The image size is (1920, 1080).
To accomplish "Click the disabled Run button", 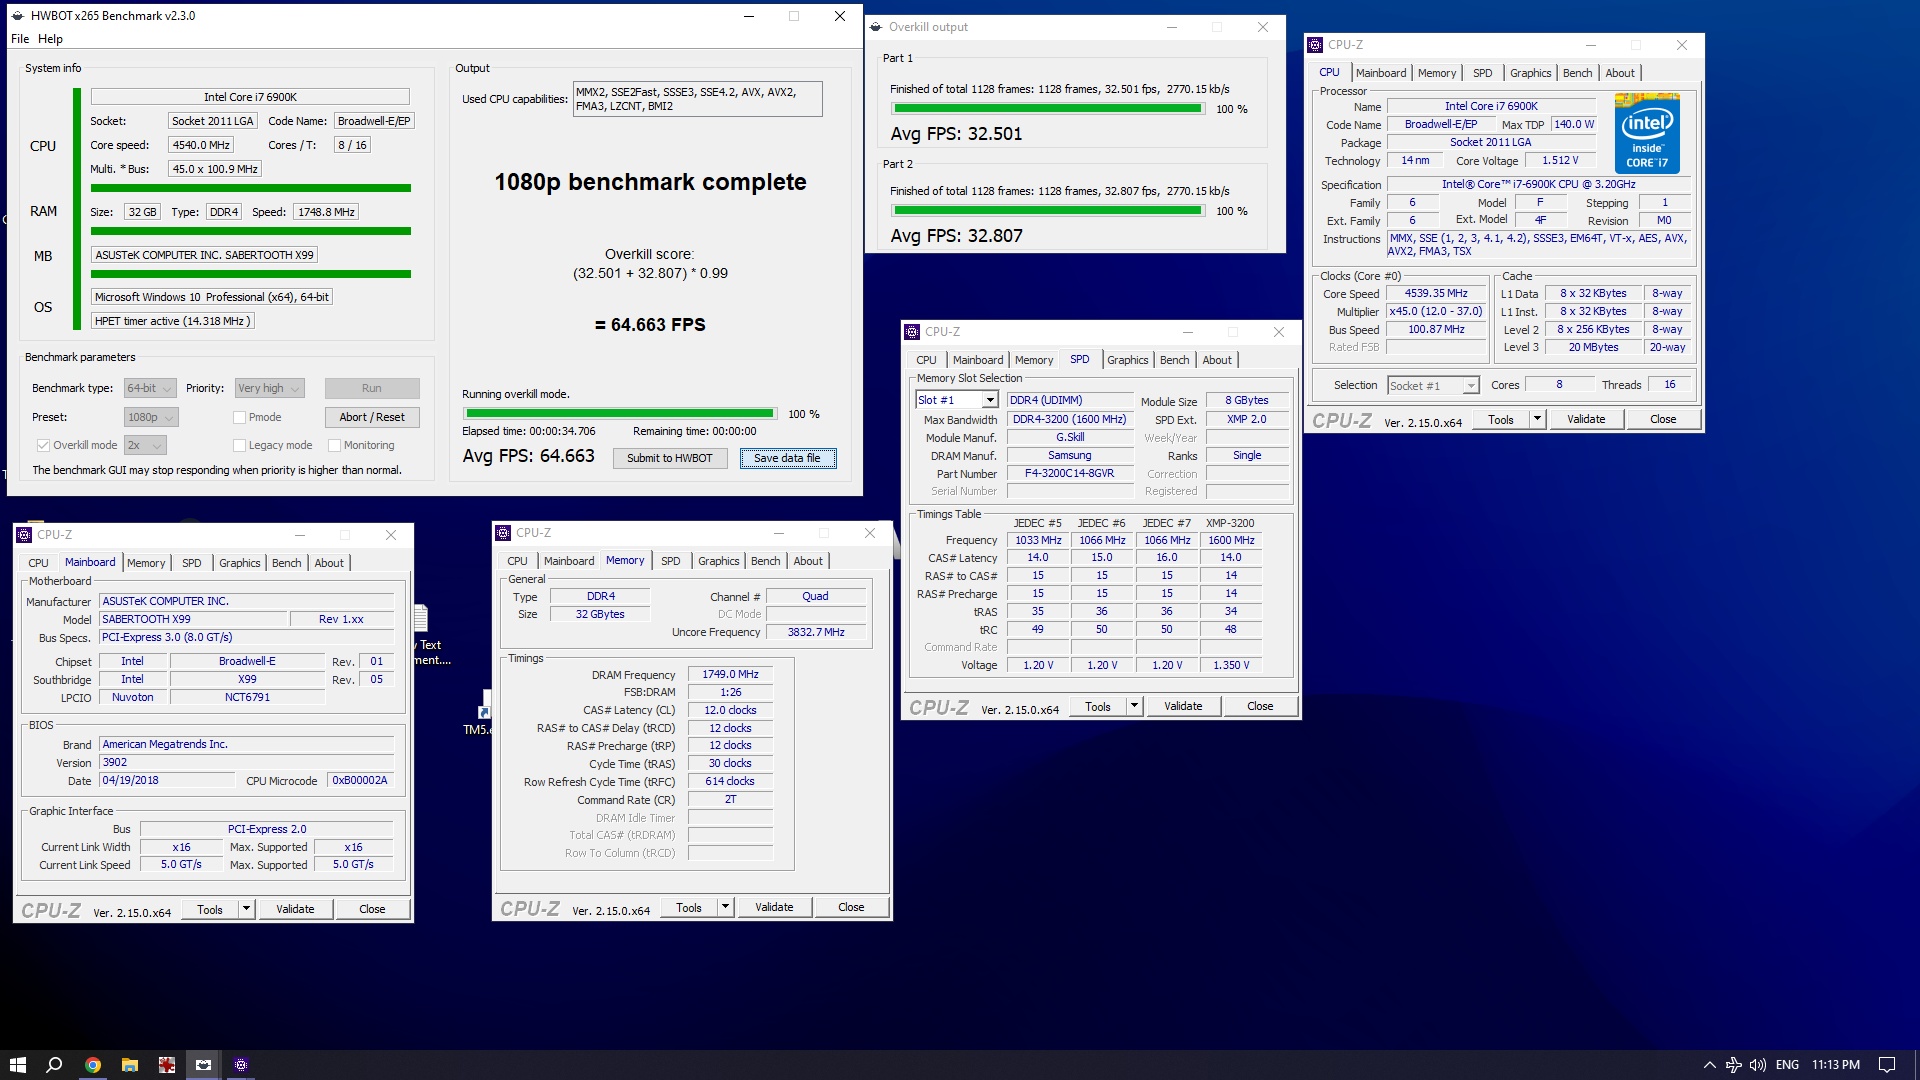I will click(372, 388).
